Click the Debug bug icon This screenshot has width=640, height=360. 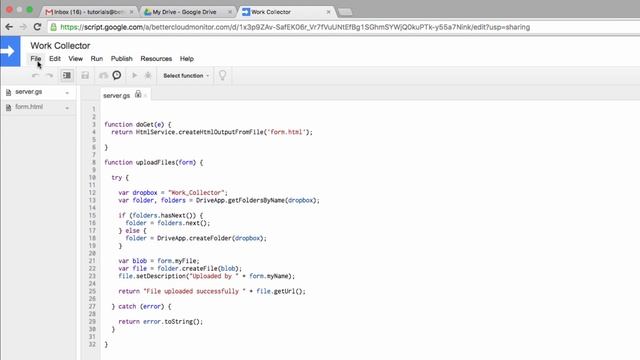click(148, 76)
